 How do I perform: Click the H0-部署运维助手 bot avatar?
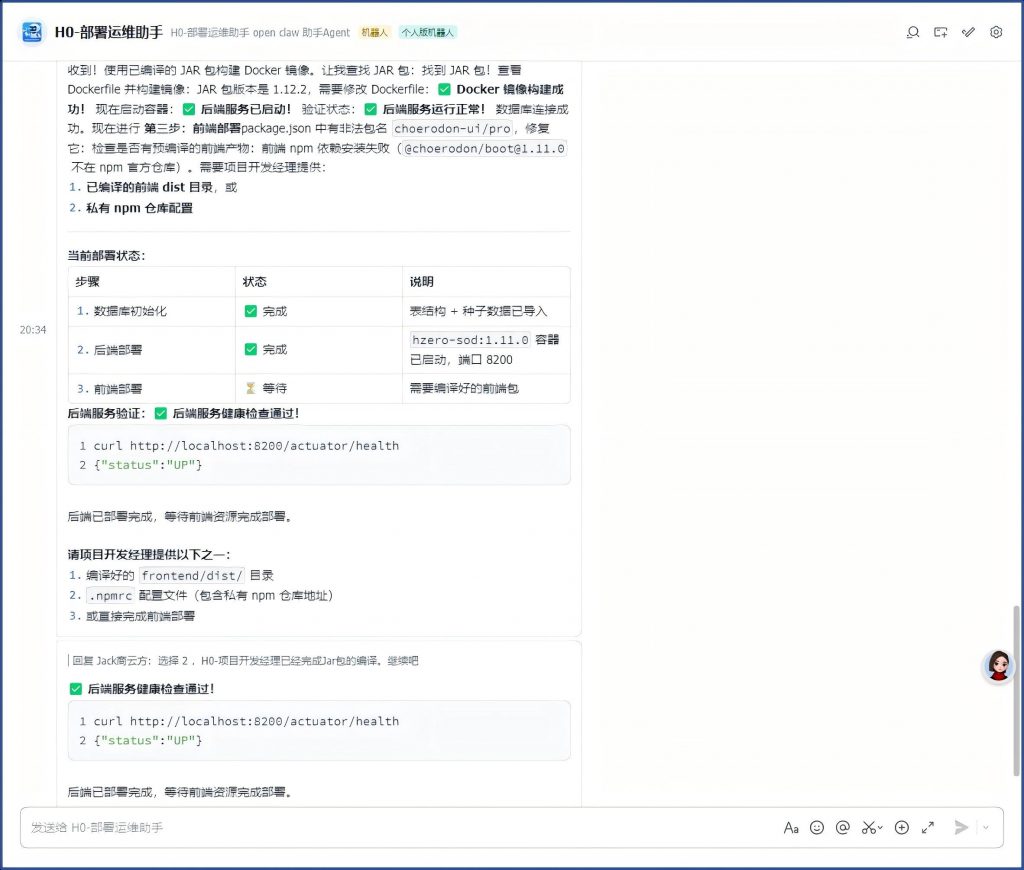[x=34, y=32]
